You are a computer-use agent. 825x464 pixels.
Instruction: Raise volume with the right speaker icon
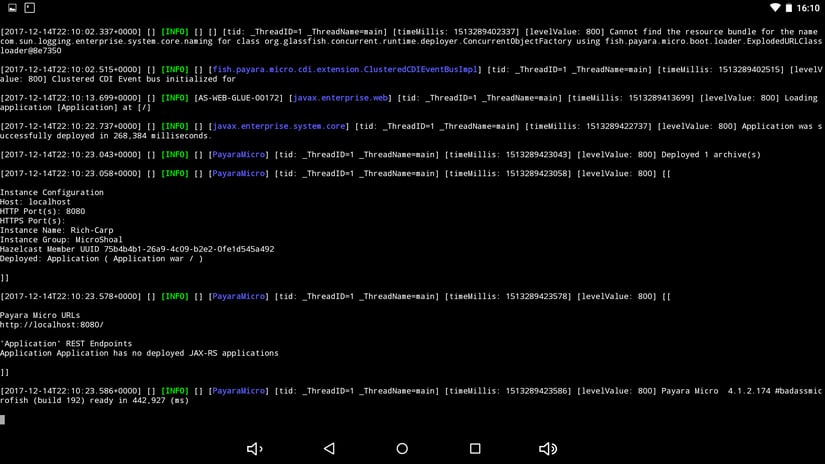tap(548, 448)
